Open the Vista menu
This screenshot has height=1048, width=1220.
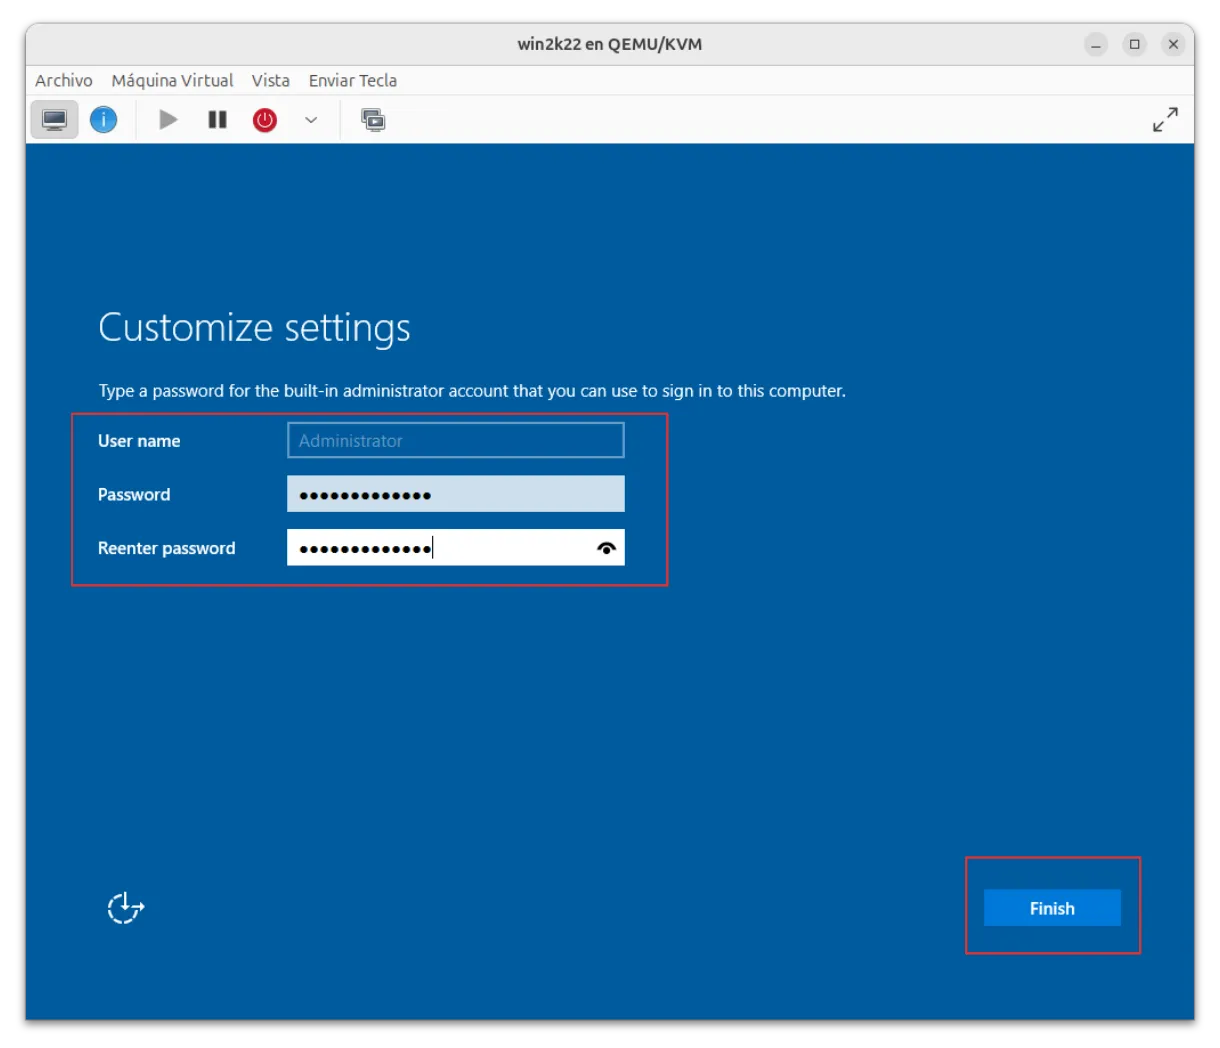270,81
